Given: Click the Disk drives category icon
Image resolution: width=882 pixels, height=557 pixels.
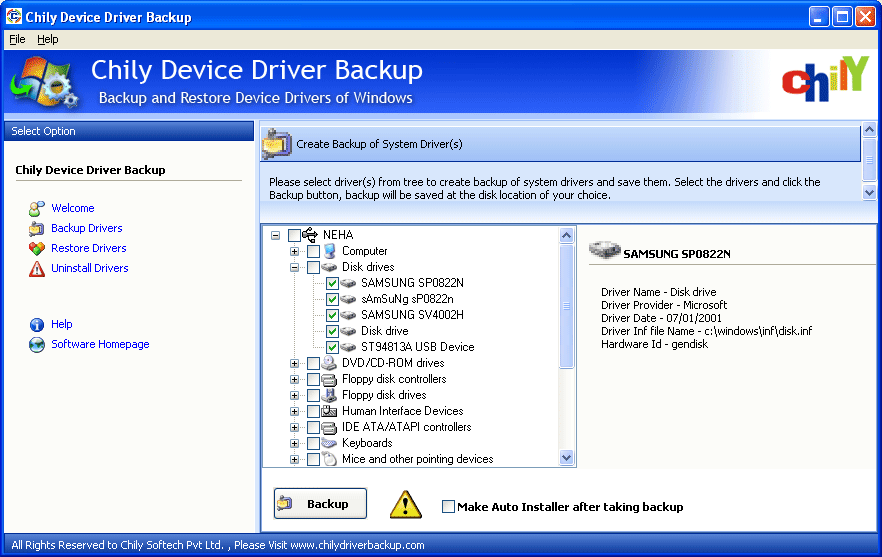Looking at the screenshot, I should pyautogui.click(x=330, y=267).
